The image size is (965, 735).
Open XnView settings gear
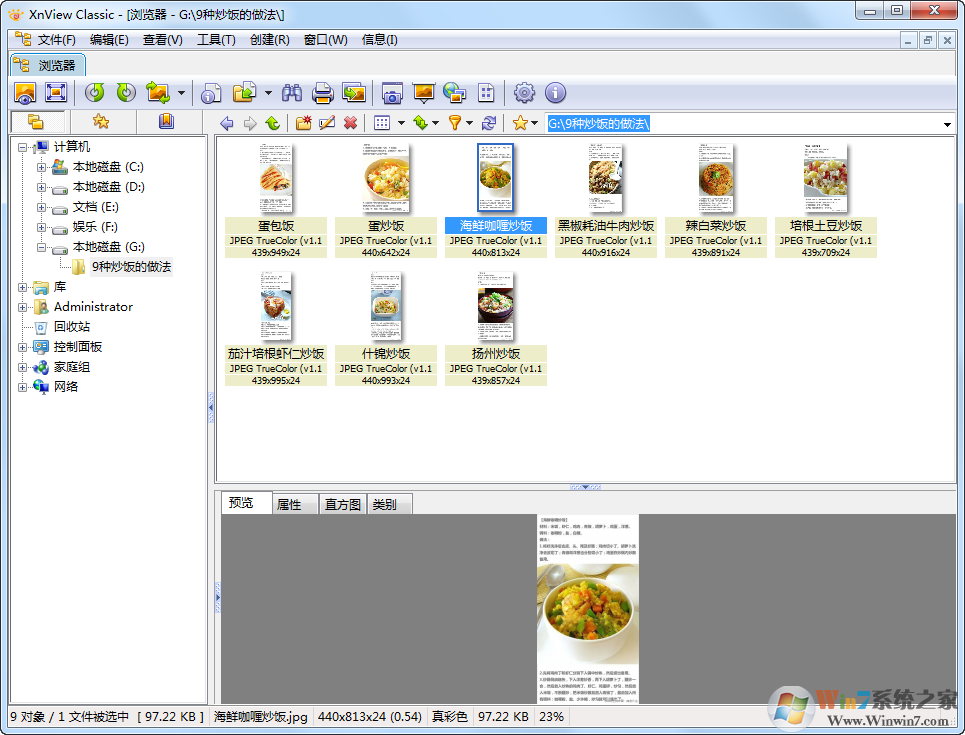coord(523,92)
